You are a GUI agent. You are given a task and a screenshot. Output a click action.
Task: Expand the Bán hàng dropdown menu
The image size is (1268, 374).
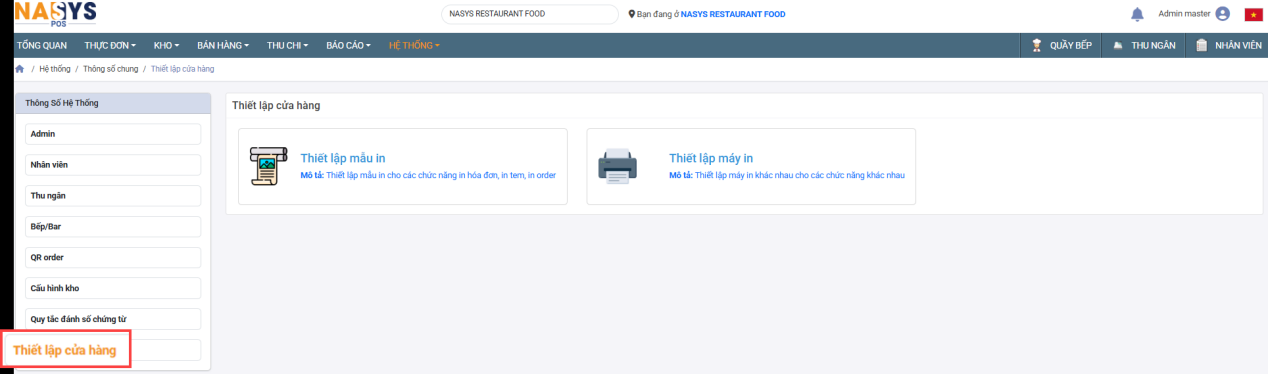coord(223,46)
